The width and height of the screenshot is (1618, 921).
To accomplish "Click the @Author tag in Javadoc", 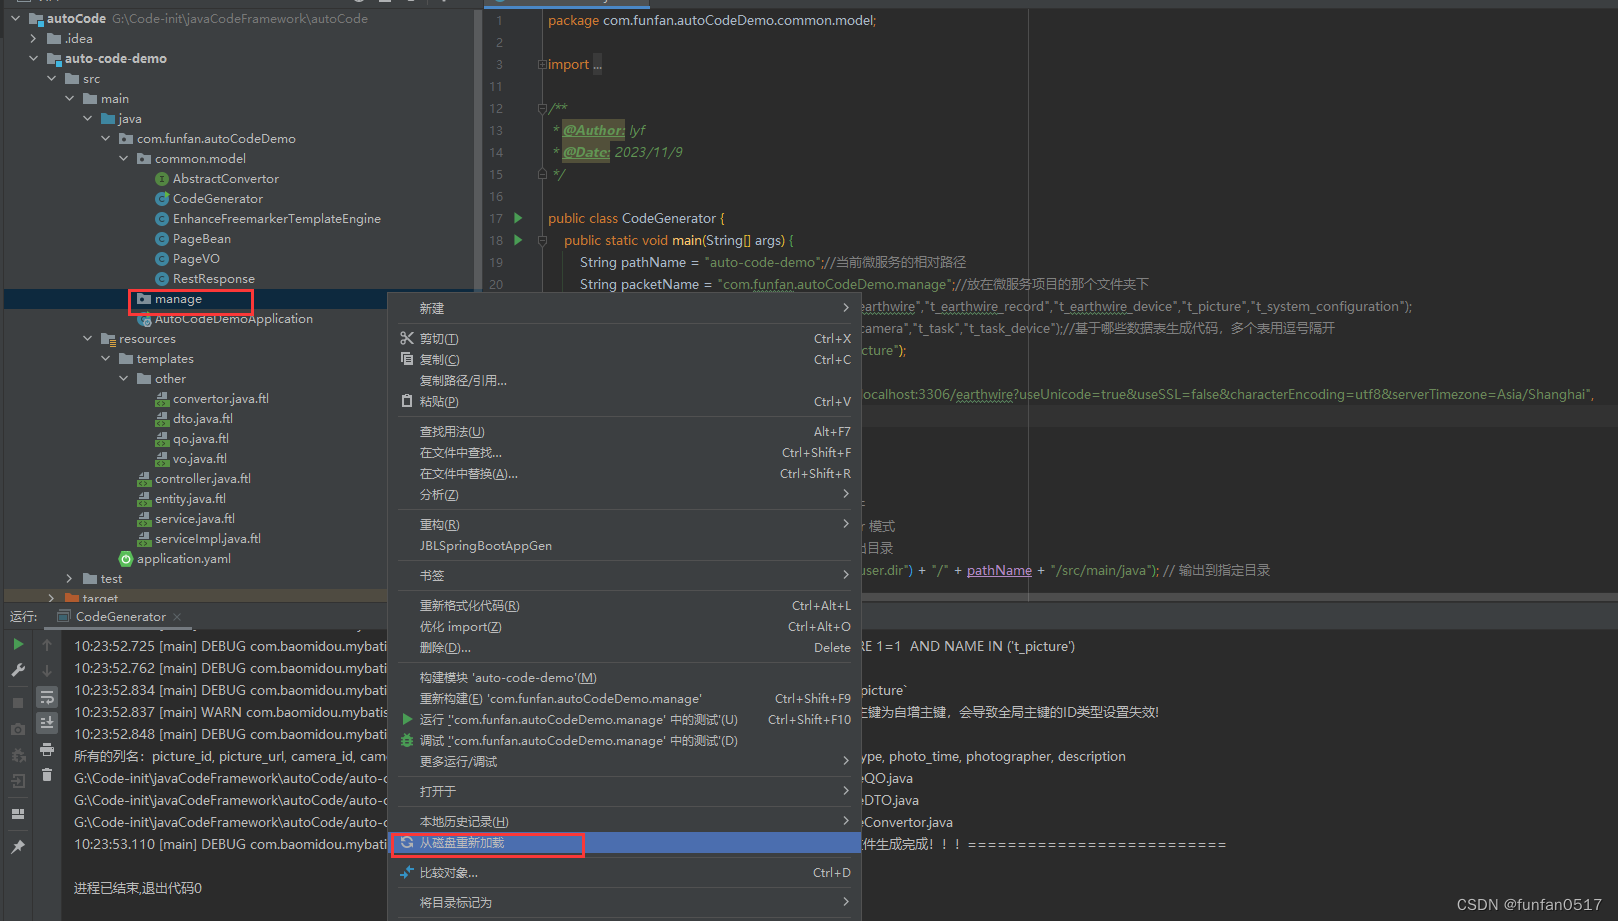I will point(594,130).
